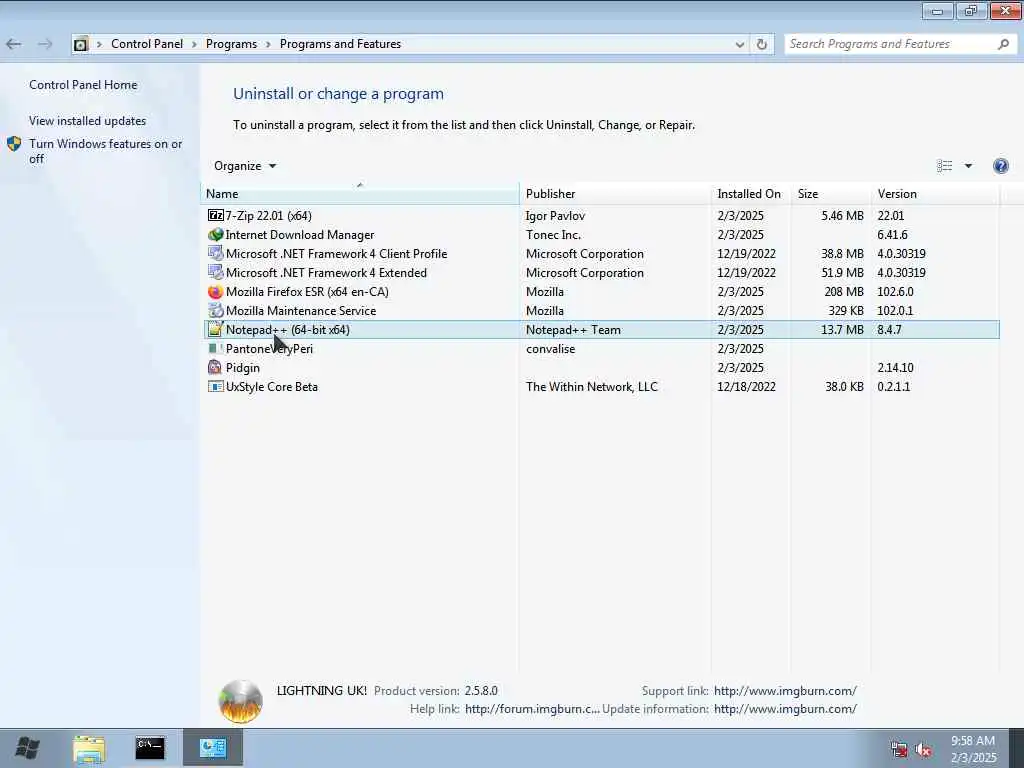1024x768 pixels.
Task: Click the muted volume tray icon
Action: (x=923, y=750)
